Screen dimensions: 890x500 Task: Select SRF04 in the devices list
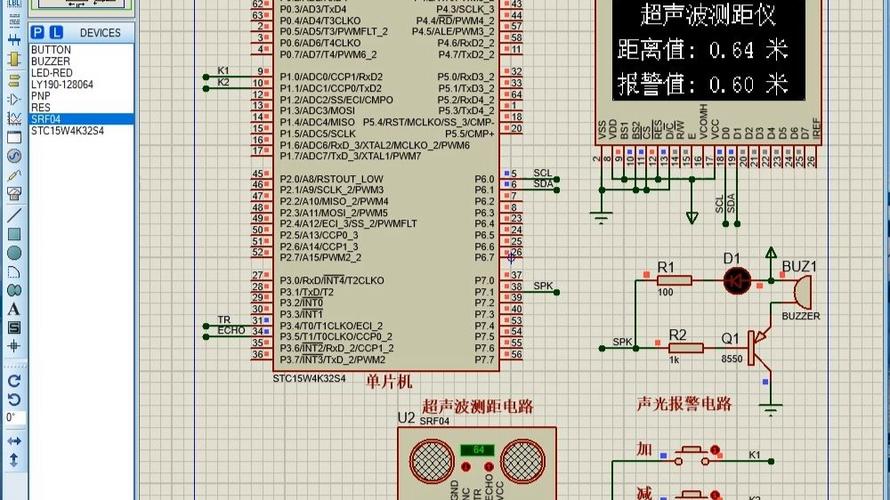click(x=81, y=119)
